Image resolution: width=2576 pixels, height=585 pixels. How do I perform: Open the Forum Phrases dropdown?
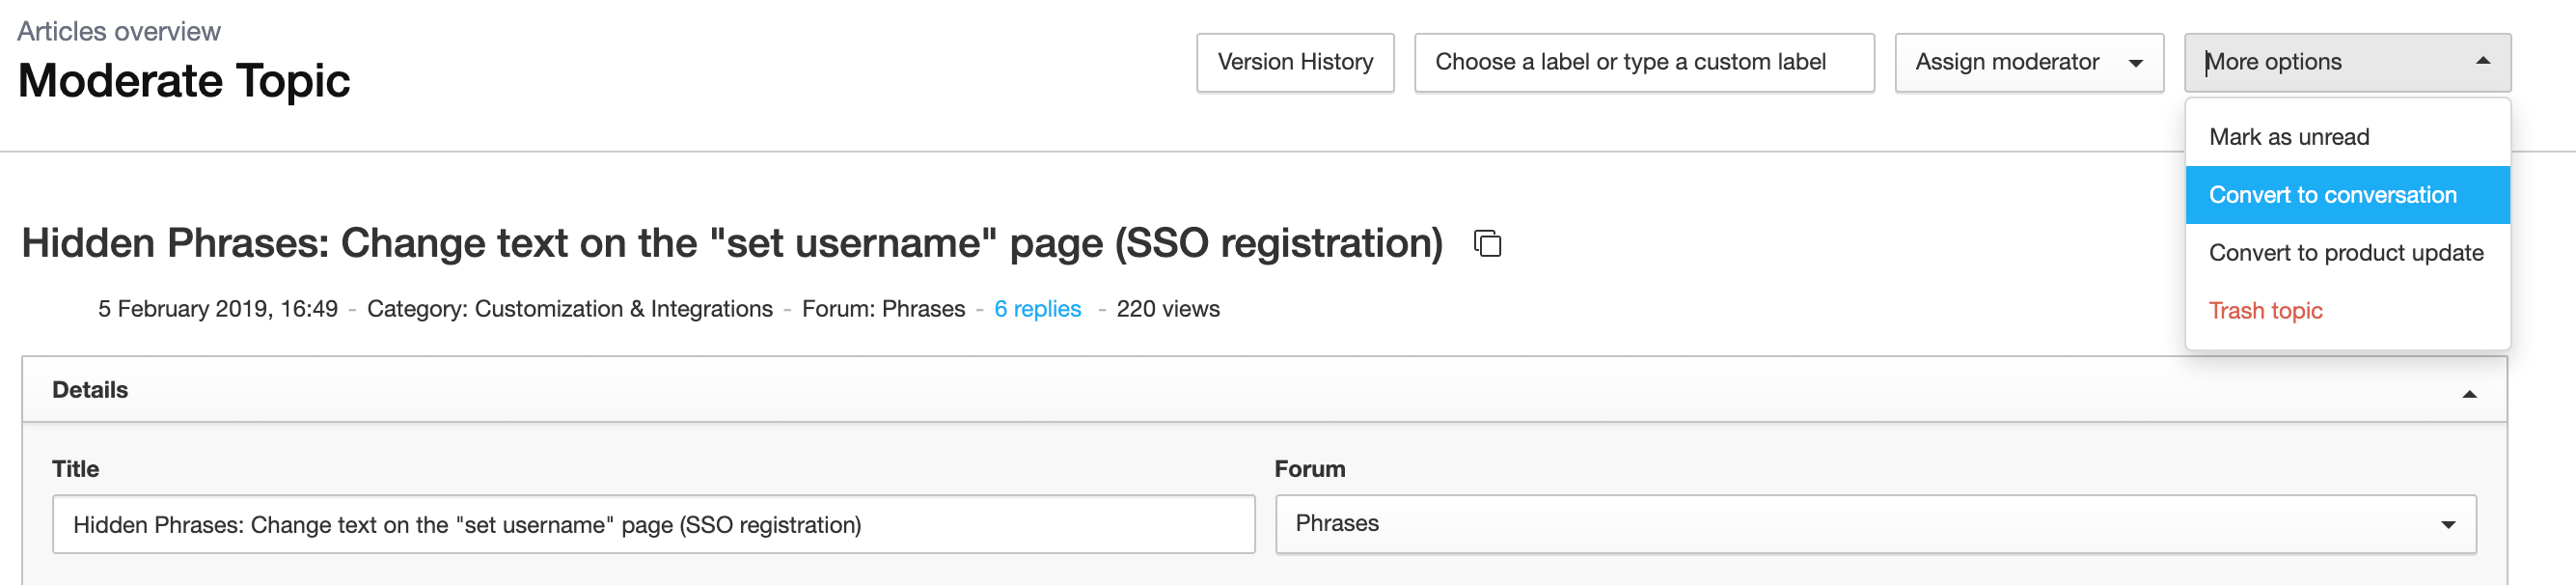[x=1875, y=524]
